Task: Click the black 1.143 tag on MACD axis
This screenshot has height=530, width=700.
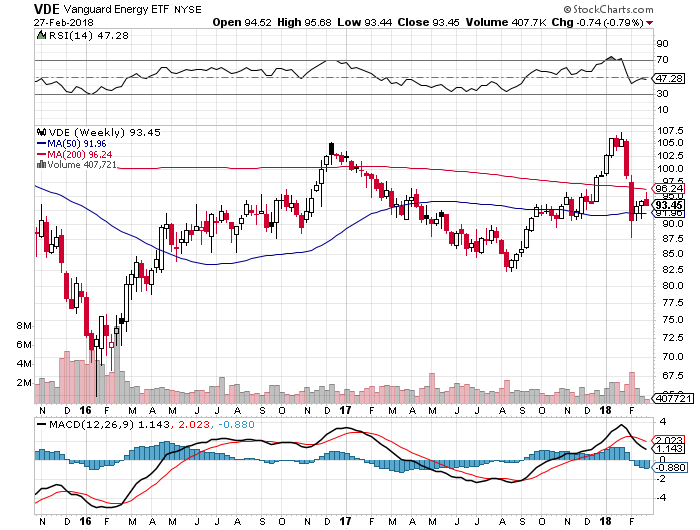Action: click(669, 449)
